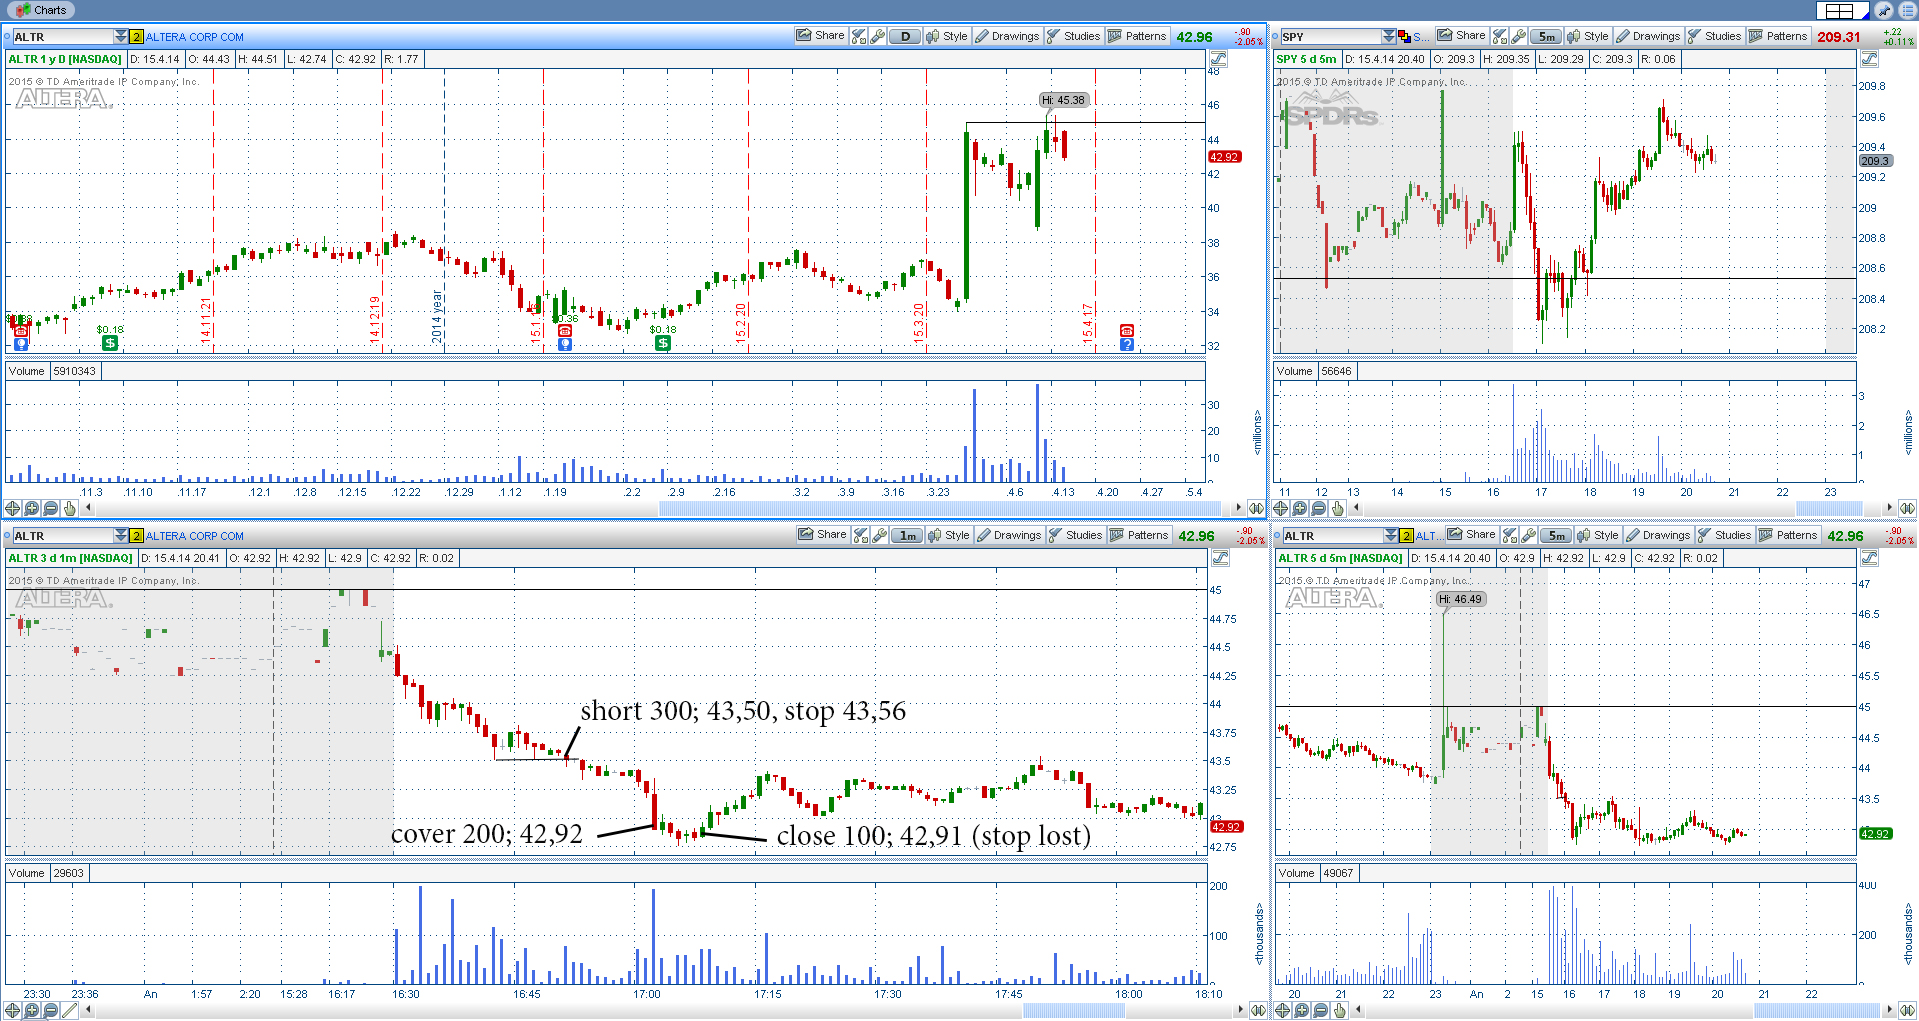Viewport: 1919px width, 1021px height.
Task: Expand symbol dropdown in ALTR 5m chart
Action: coord(1391,535)
